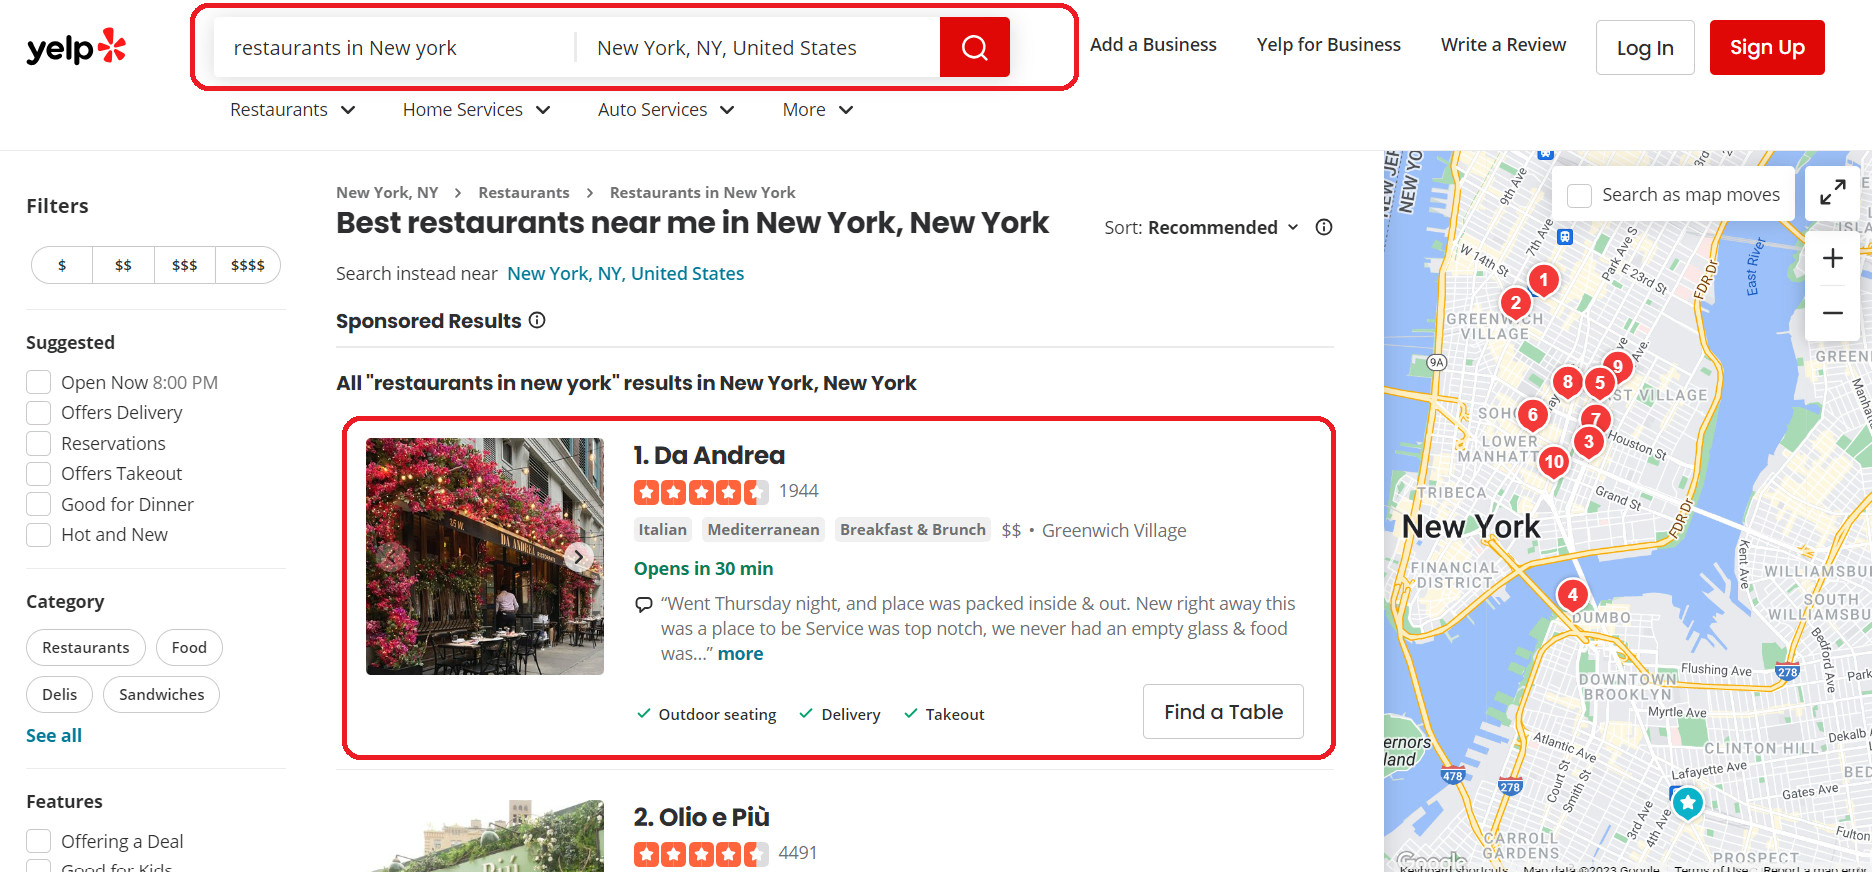Click Breakfast & Brunch tag
Image resolution: width=1872 pixels, height=872 pixels.
coord(913,530)
